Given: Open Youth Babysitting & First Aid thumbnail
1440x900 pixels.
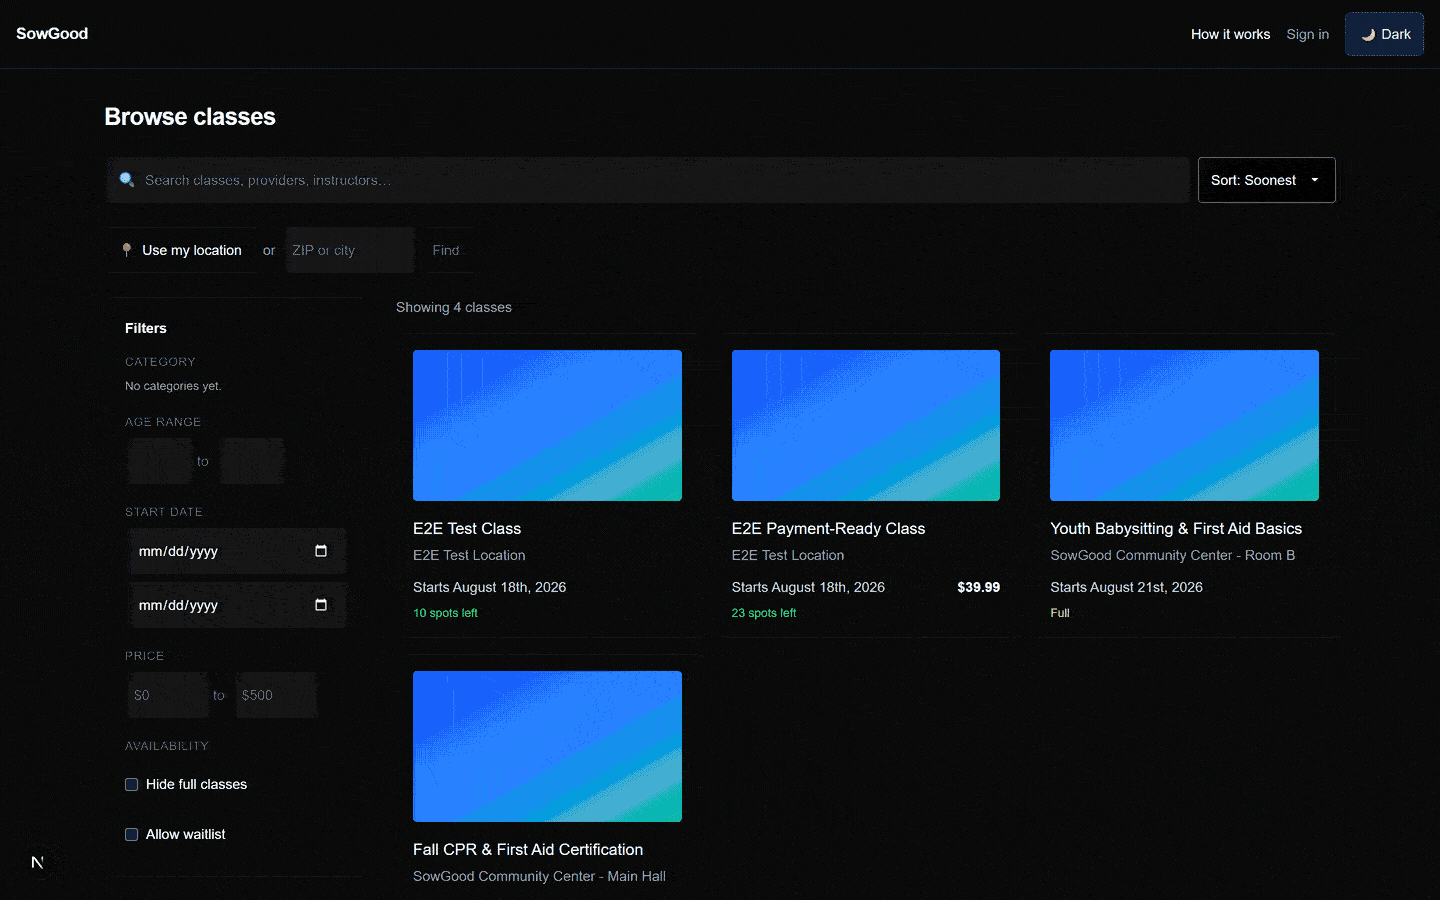Looking at the screenshot, I should [x=1184, y=425].
